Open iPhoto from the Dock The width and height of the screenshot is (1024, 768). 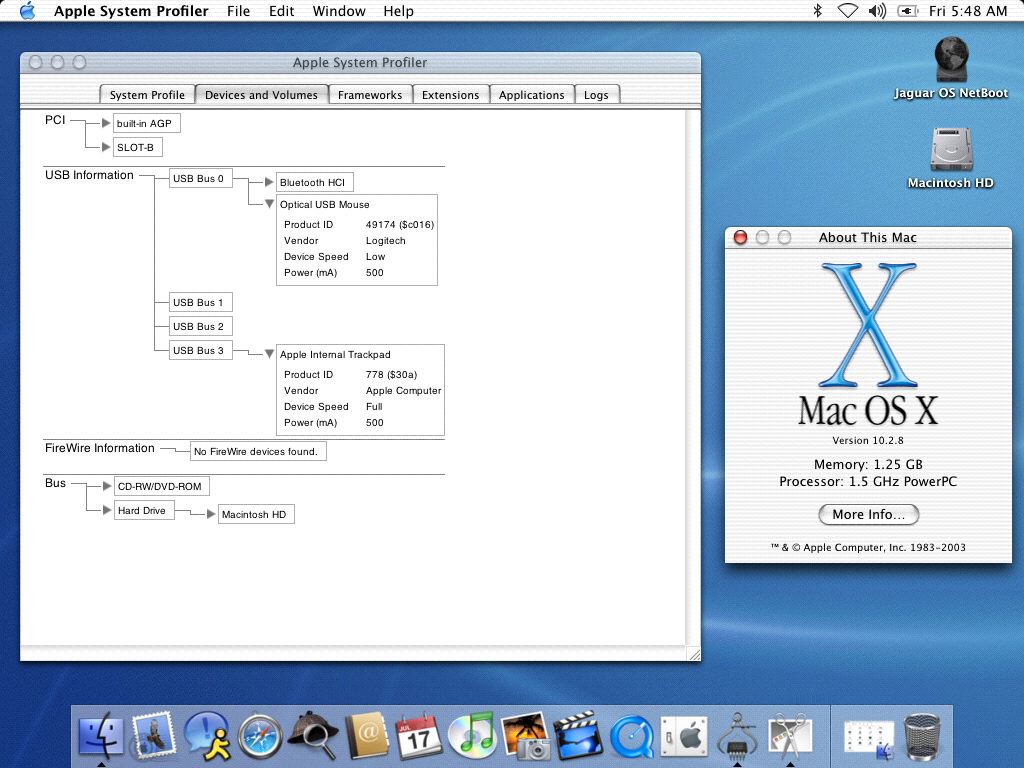(x=525, y=736)
